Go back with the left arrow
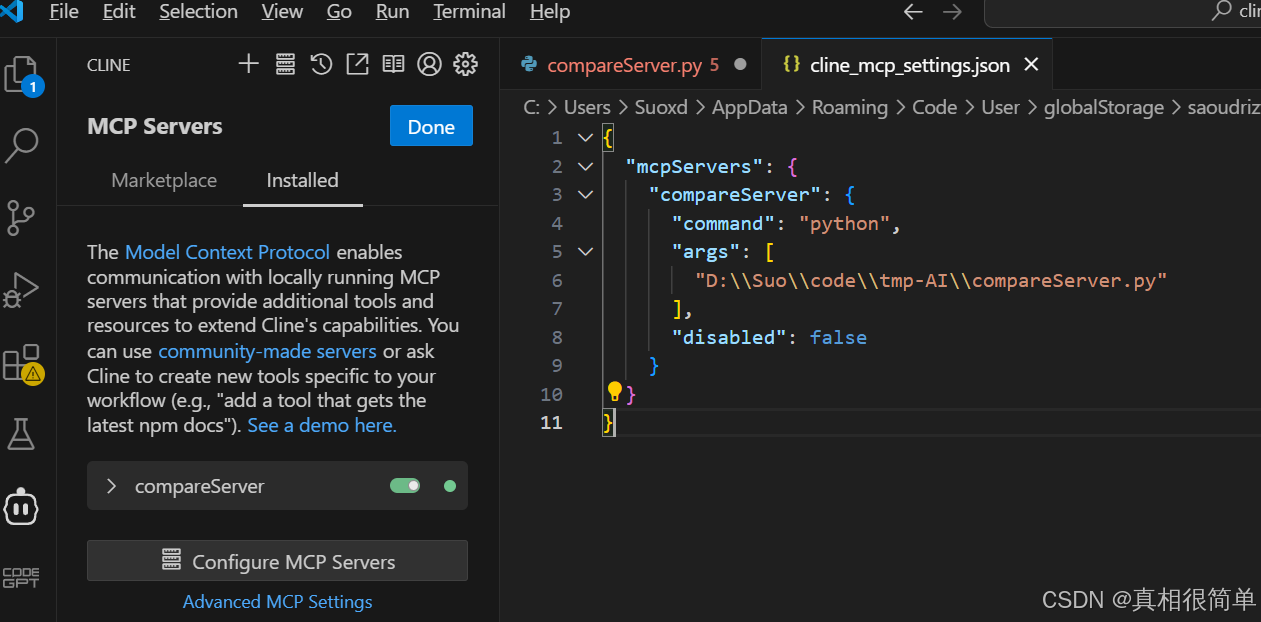The image size is (1261, 622). pyautogui.click(x=913, y=12)
